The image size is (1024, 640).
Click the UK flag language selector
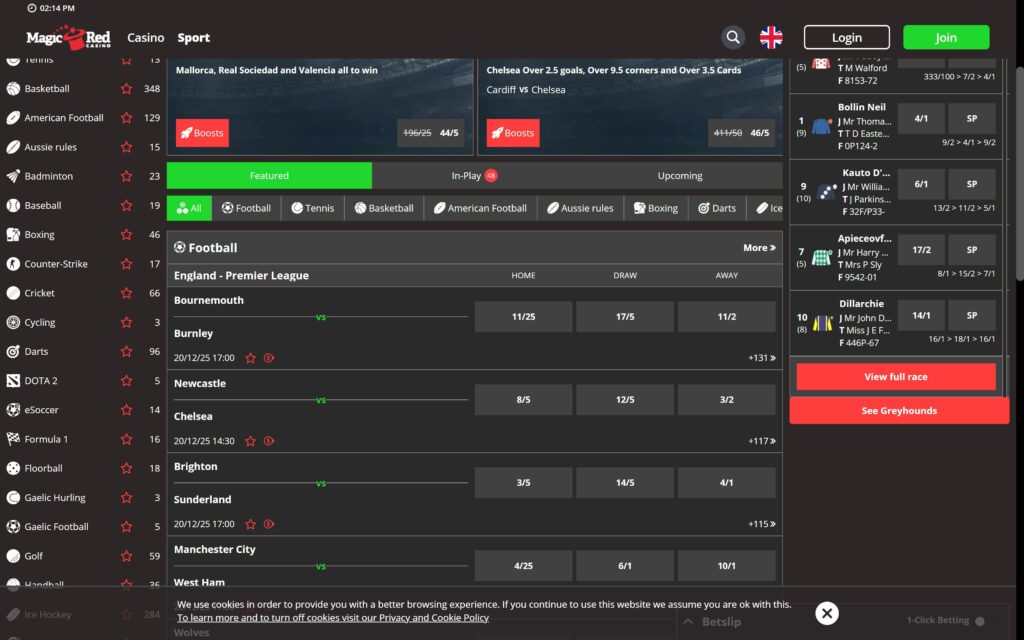click(770, 36)
